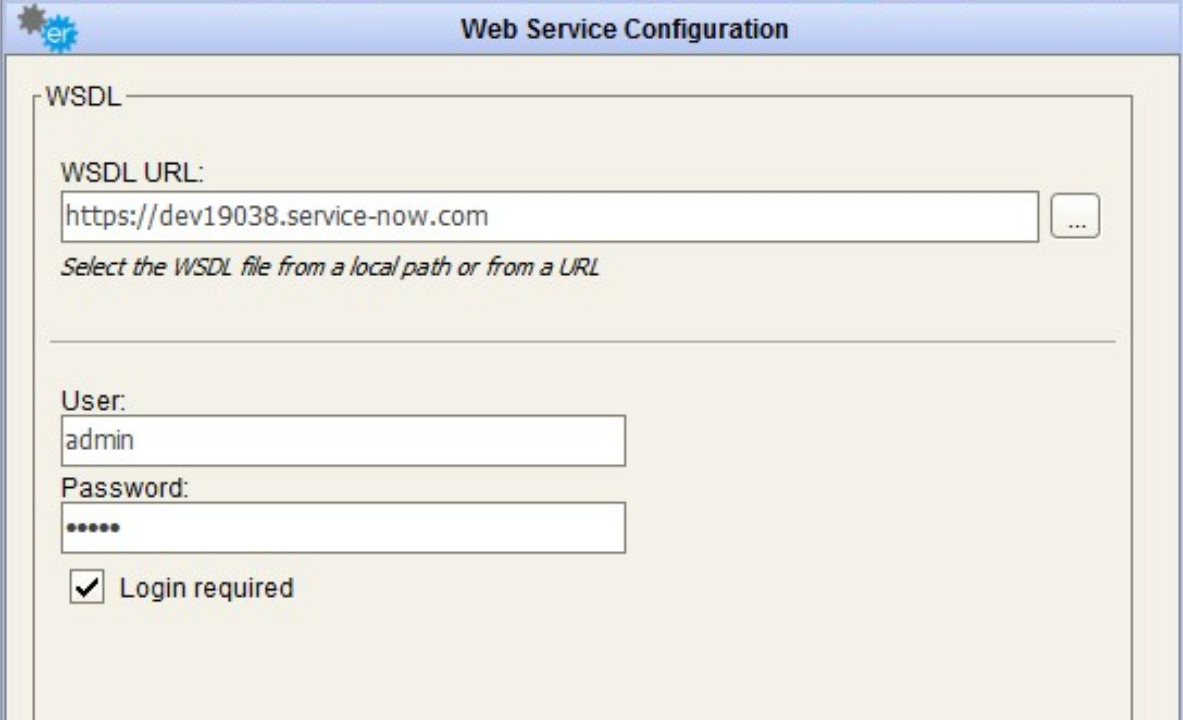Viewport: 1183px width, 720px height.
Task: Open the WSDL file browse dialog
Action: [x=1075, y=217]
